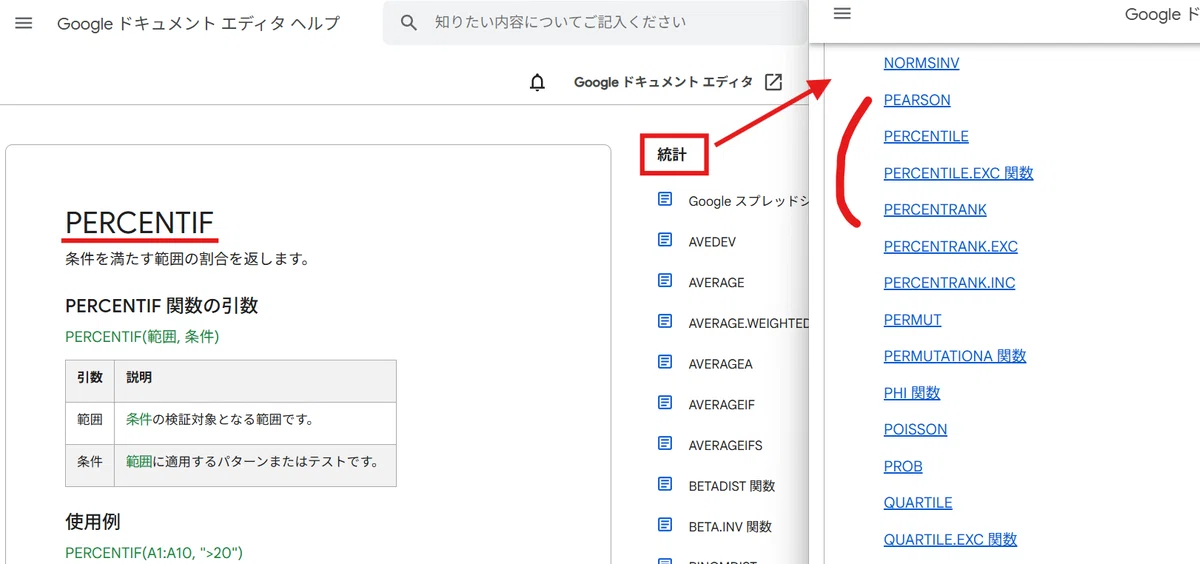This screenshot has height=564, width=1200.
Task: Open the QUARTILE function link
Action: coord(918,503)
